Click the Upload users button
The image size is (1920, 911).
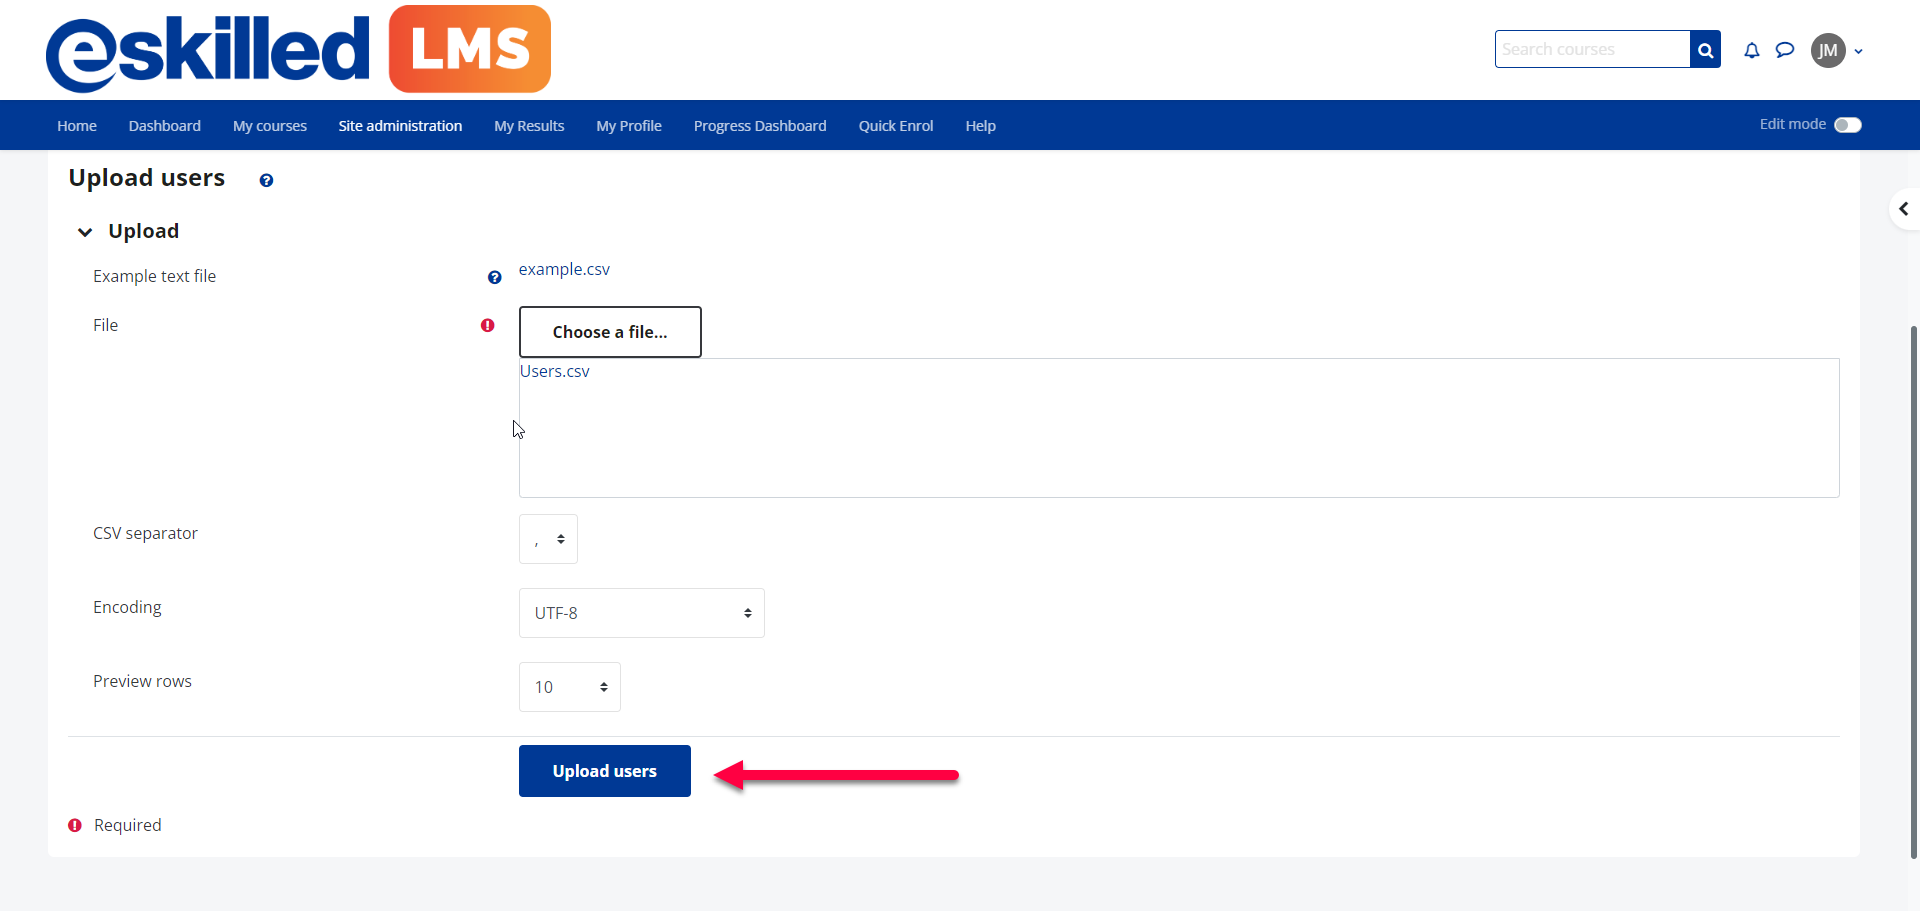[x=605, y=771]
